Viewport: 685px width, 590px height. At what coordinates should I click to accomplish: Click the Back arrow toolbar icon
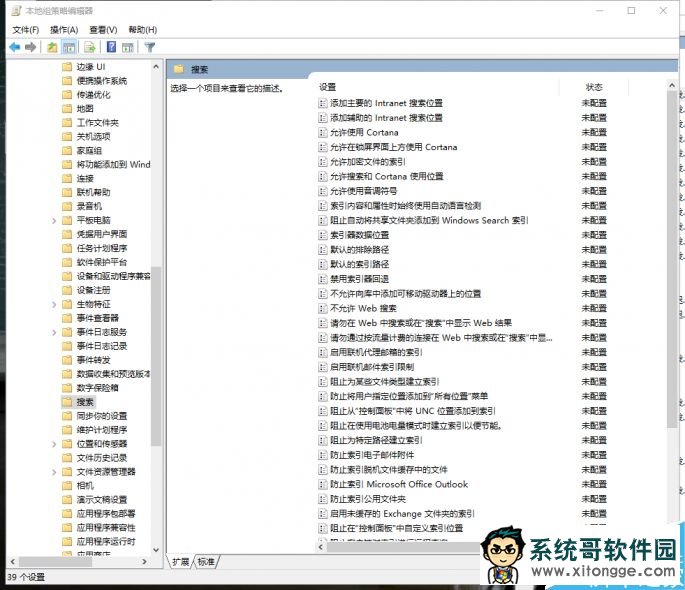(15, 47)
